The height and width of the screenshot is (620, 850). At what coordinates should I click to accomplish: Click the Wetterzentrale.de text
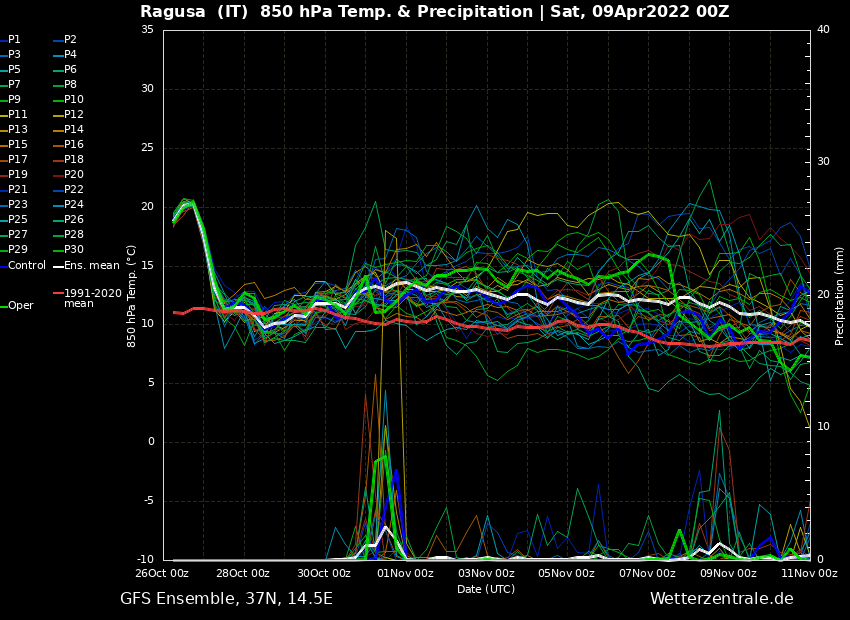tap(721, 599)
